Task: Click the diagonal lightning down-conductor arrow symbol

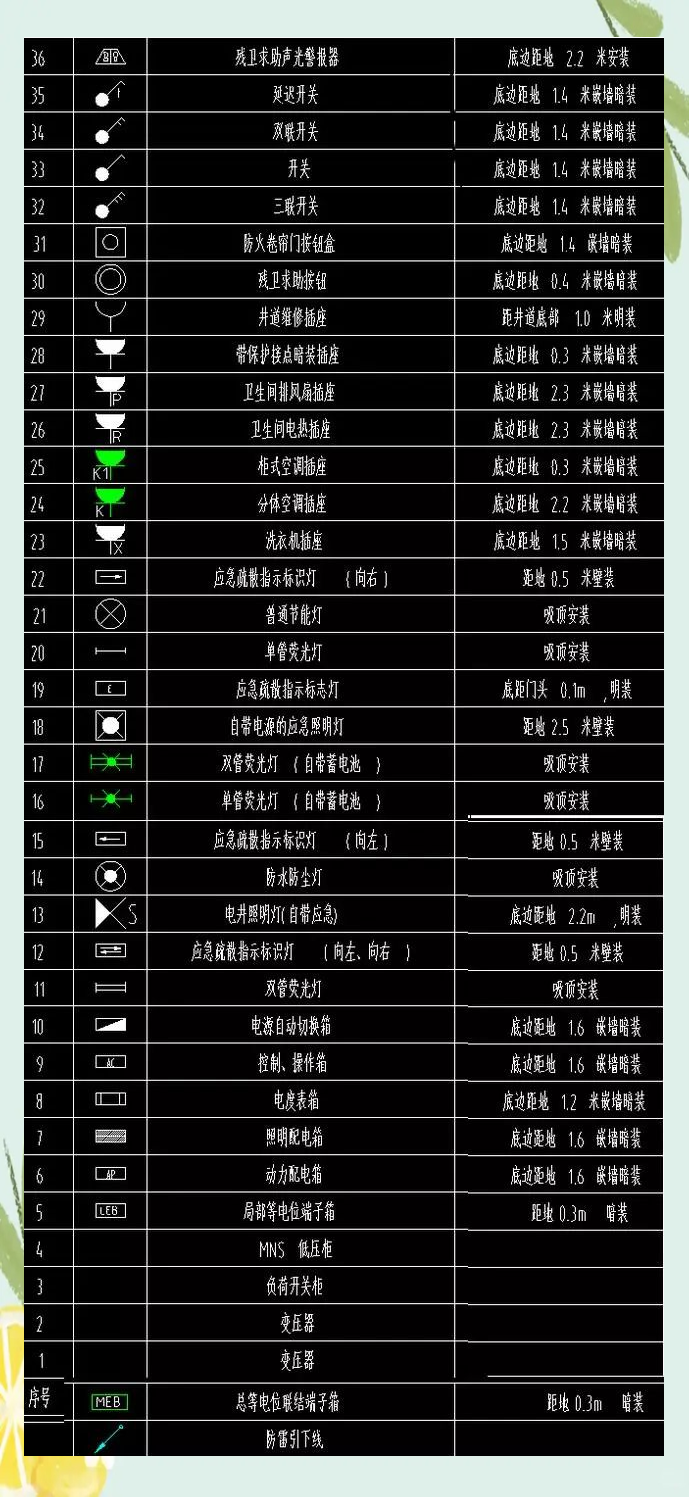Action: [x=109, y=1439]
